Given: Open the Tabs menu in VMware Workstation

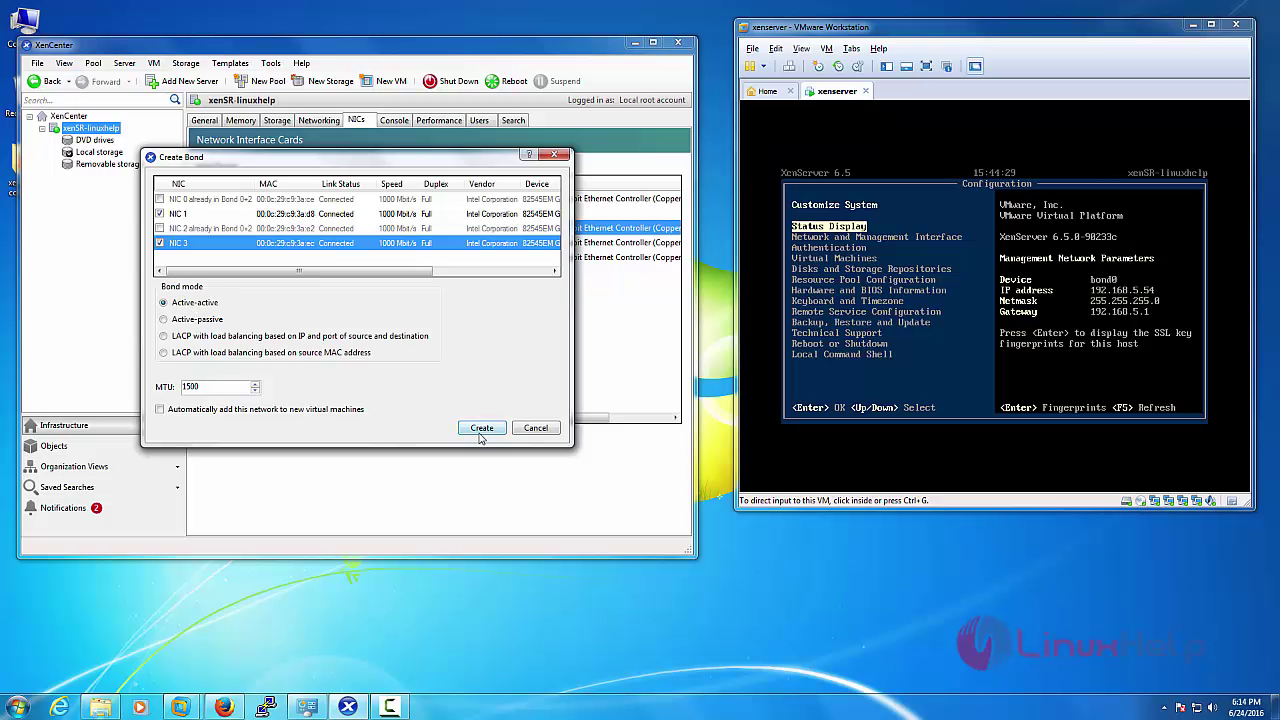Looking at the screenshot, I should 851,48.
